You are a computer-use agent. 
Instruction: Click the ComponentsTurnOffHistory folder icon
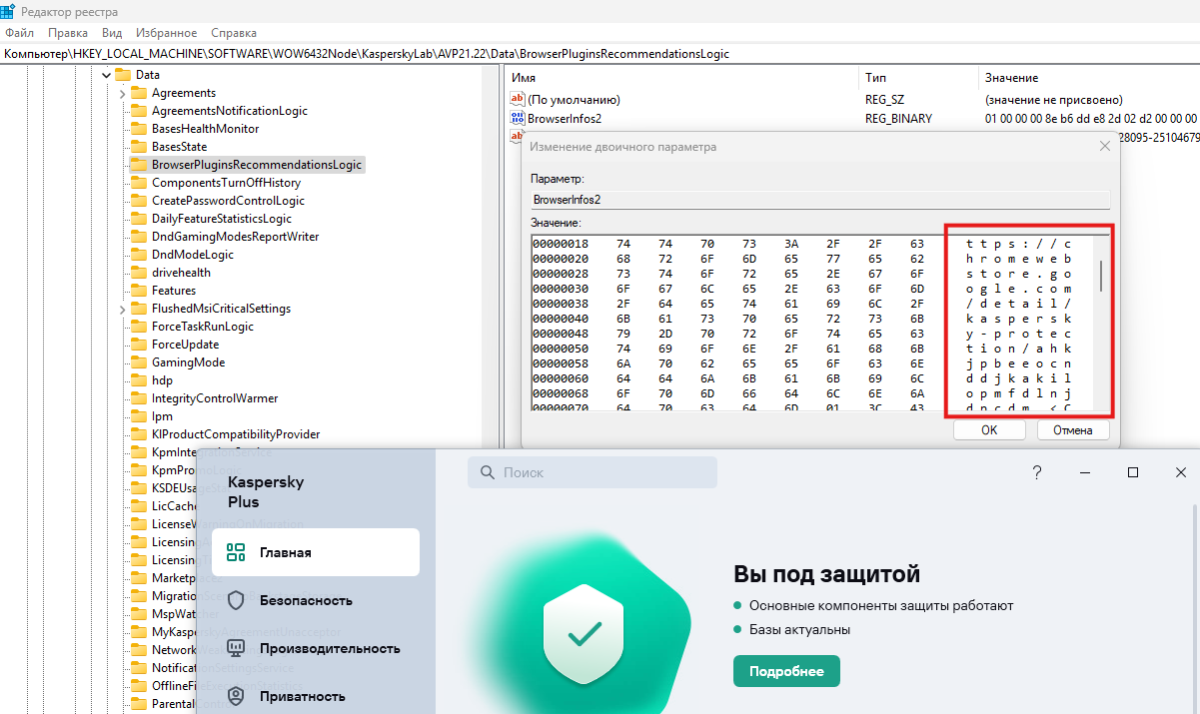[x=139, y=183]
